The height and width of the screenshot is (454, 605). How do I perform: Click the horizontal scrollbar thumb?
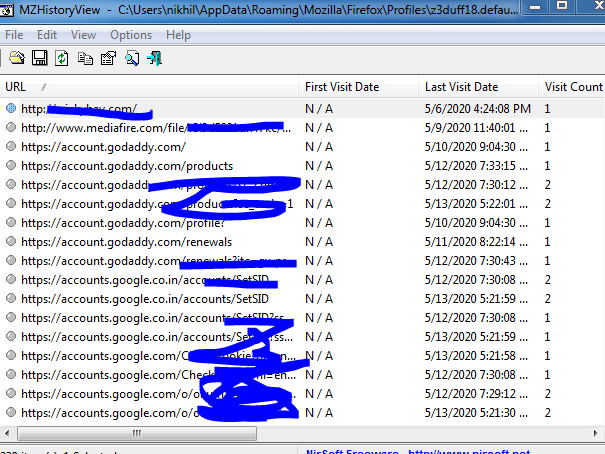137,433
